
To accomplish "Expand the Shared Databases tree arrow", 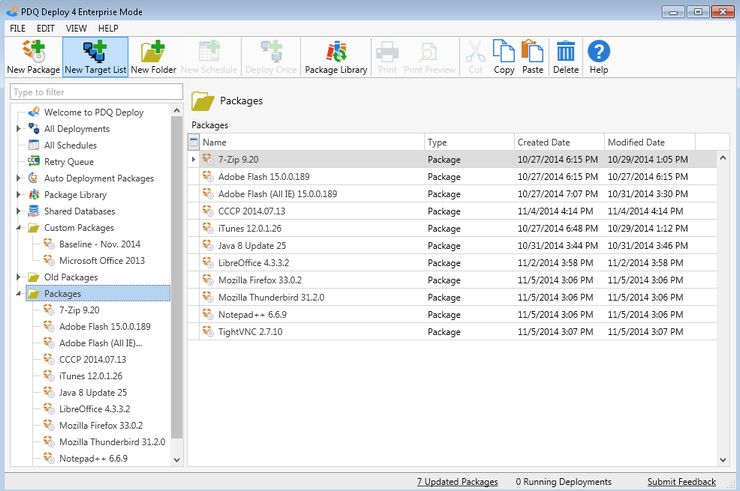I will pos(18,211).
